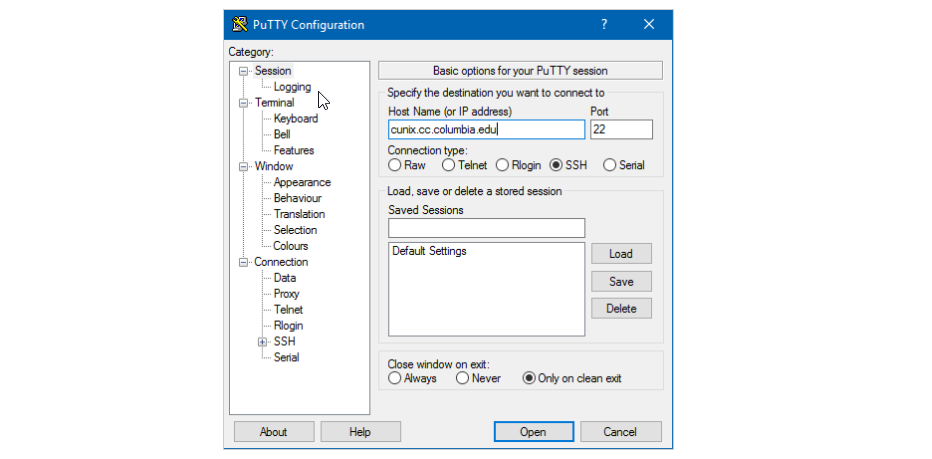Click the PuTTY icon in the title bar

click(240, 24)
